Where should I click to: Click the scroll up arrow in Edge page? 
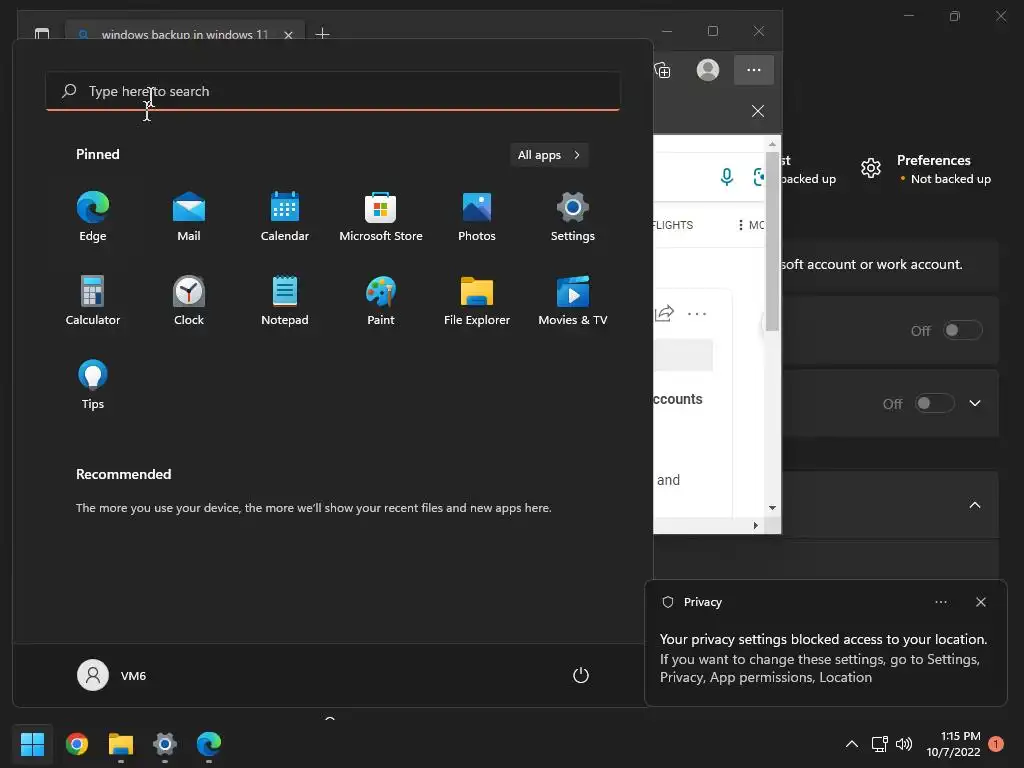pos(772,144)
